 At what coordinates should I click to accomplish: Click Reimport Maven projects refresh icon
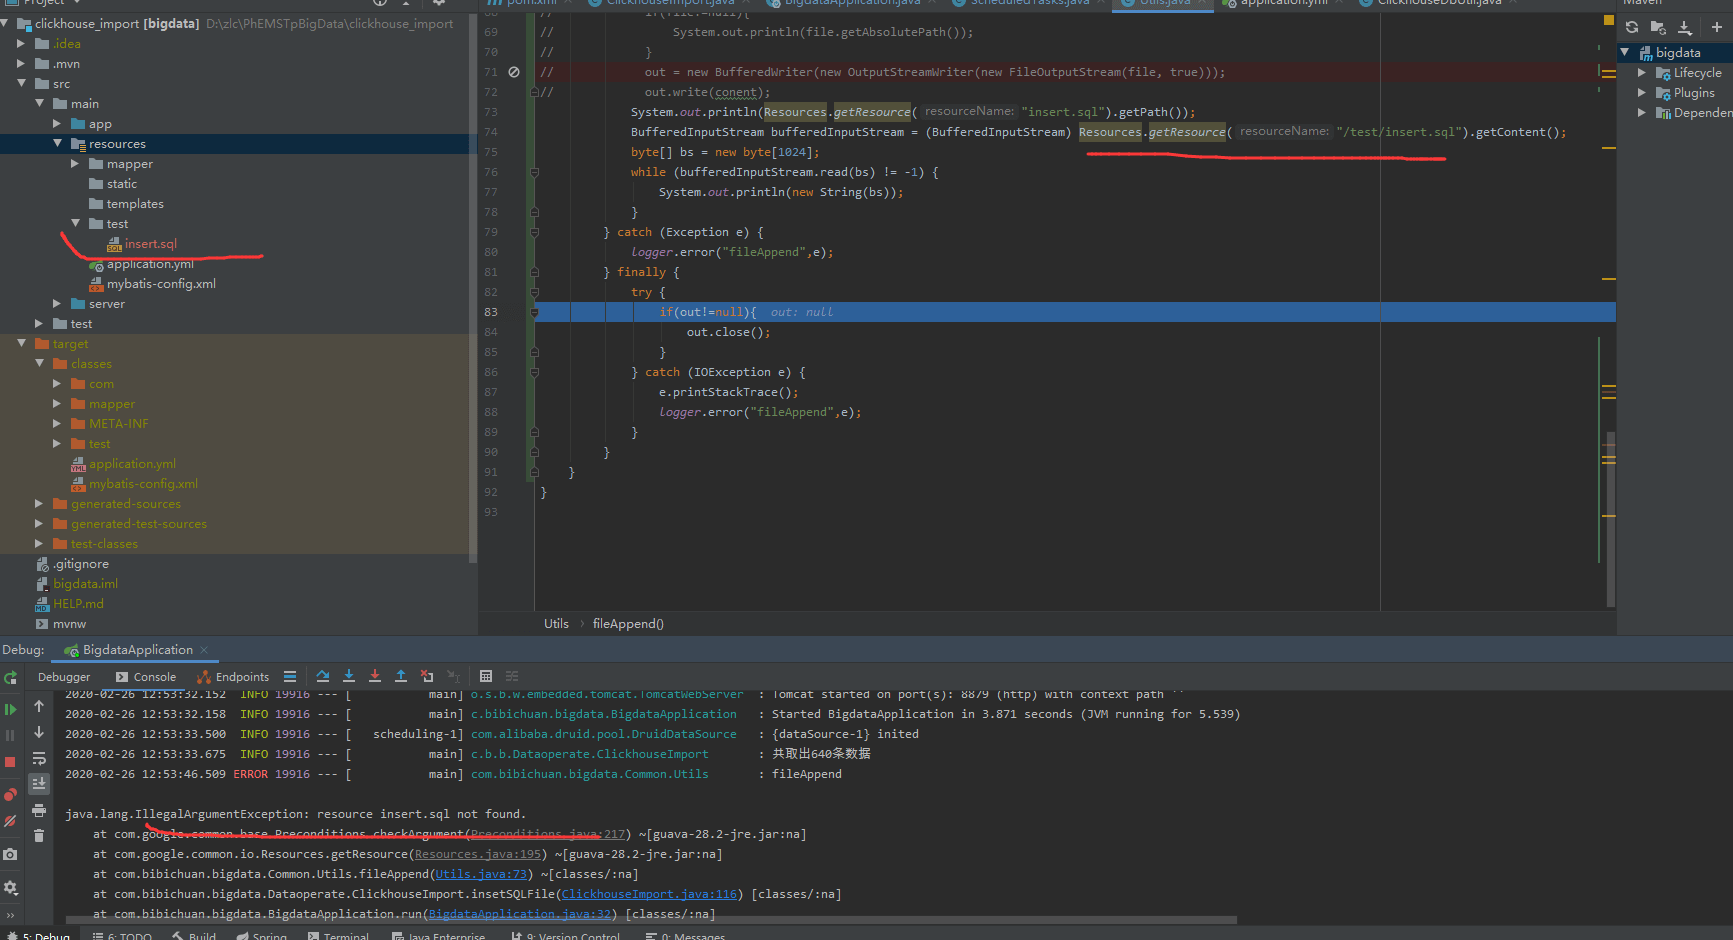[x=1632, y=27]
